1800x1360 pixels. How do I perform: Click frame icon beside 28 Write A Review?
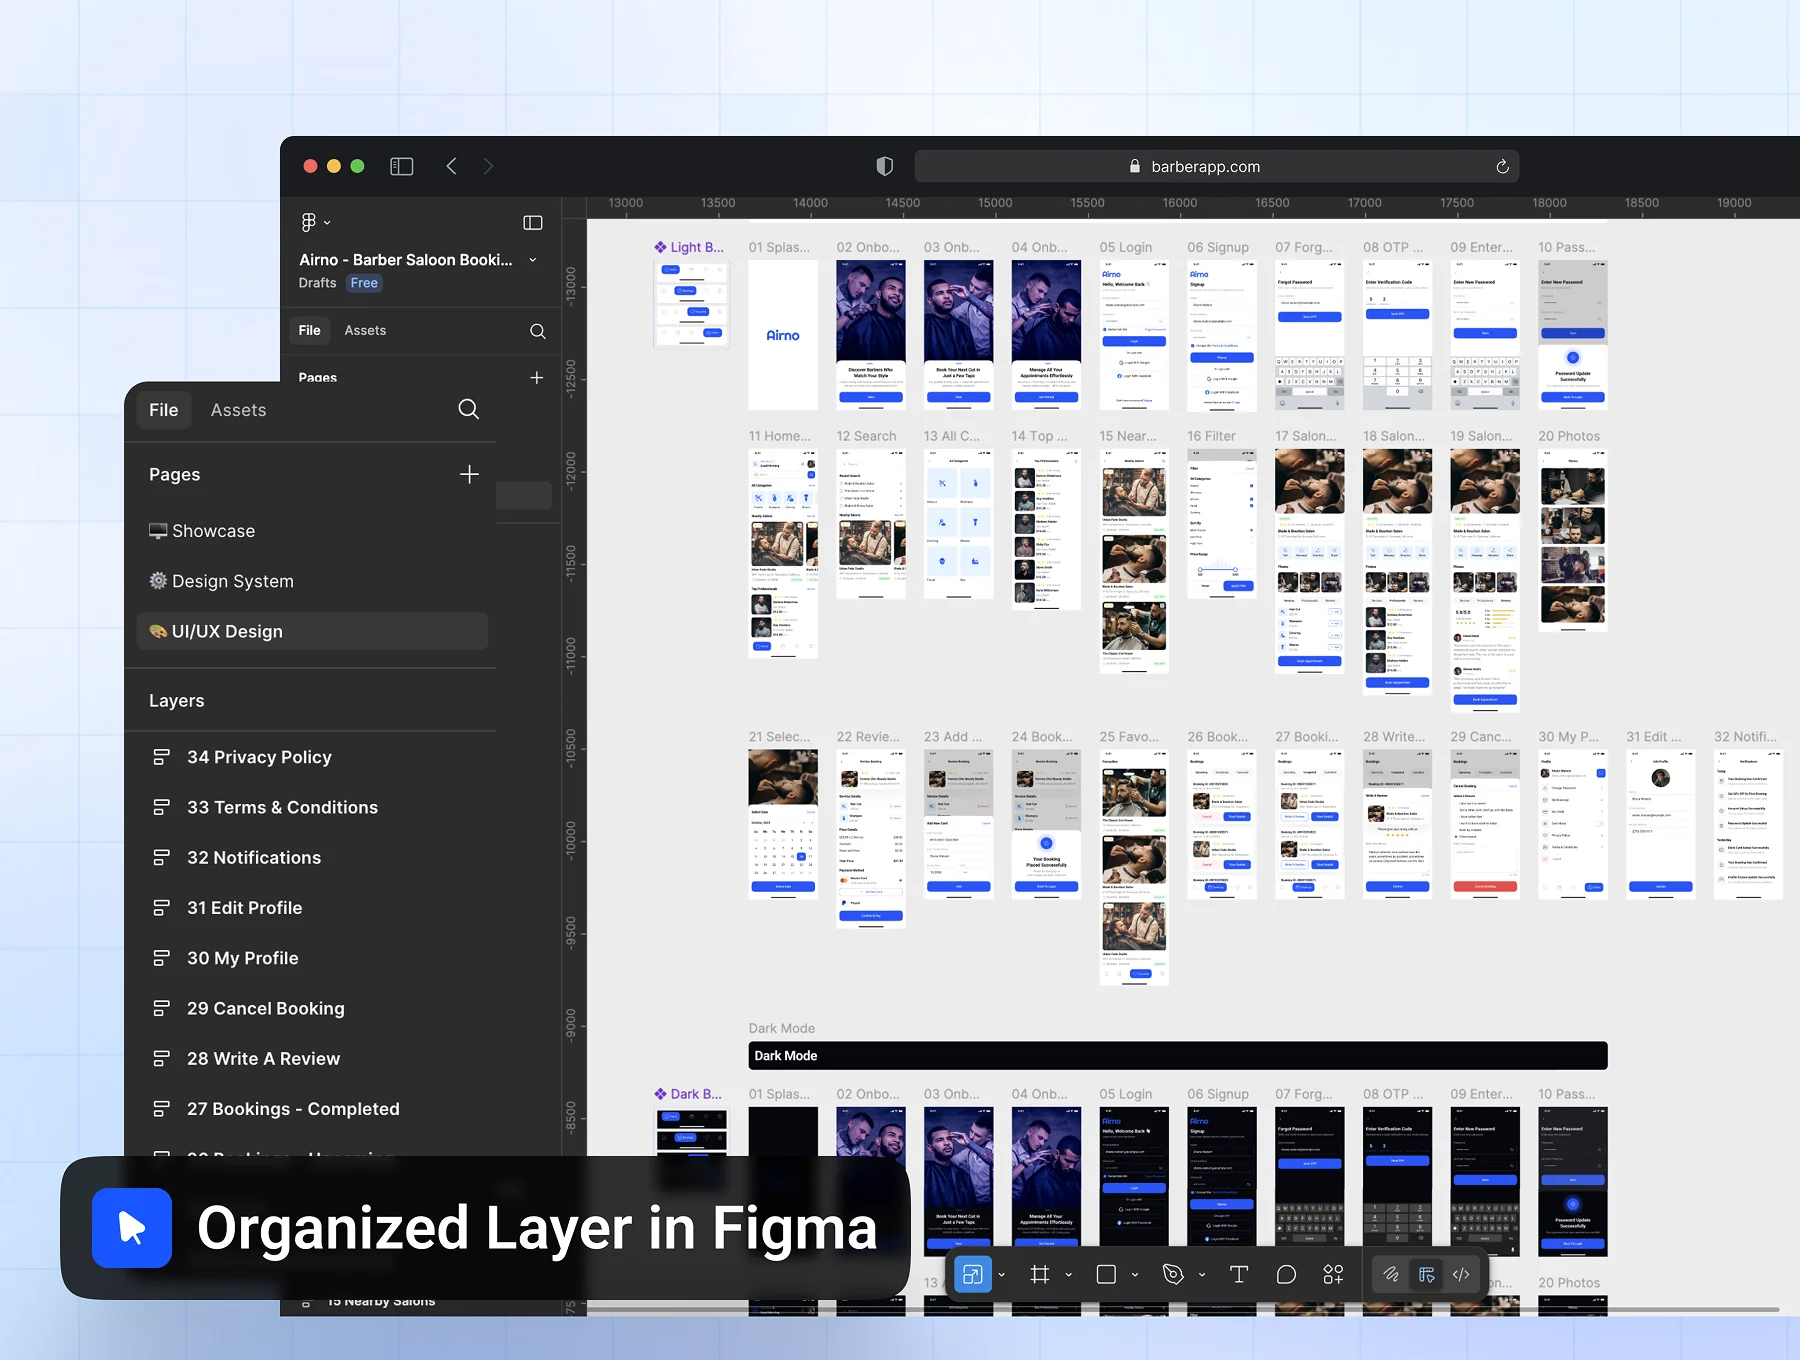pos(161,1058)
